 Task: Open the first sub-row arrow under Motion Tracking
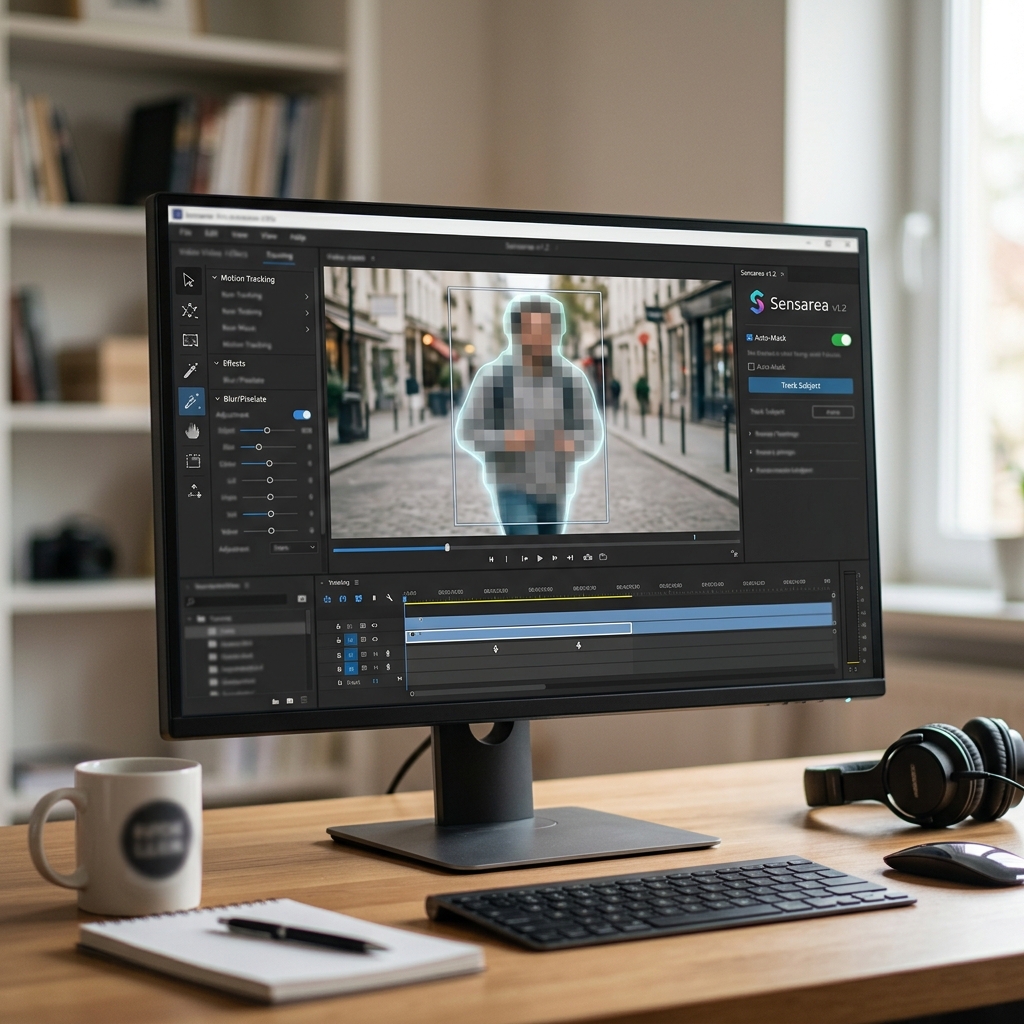tap(306, 296)
